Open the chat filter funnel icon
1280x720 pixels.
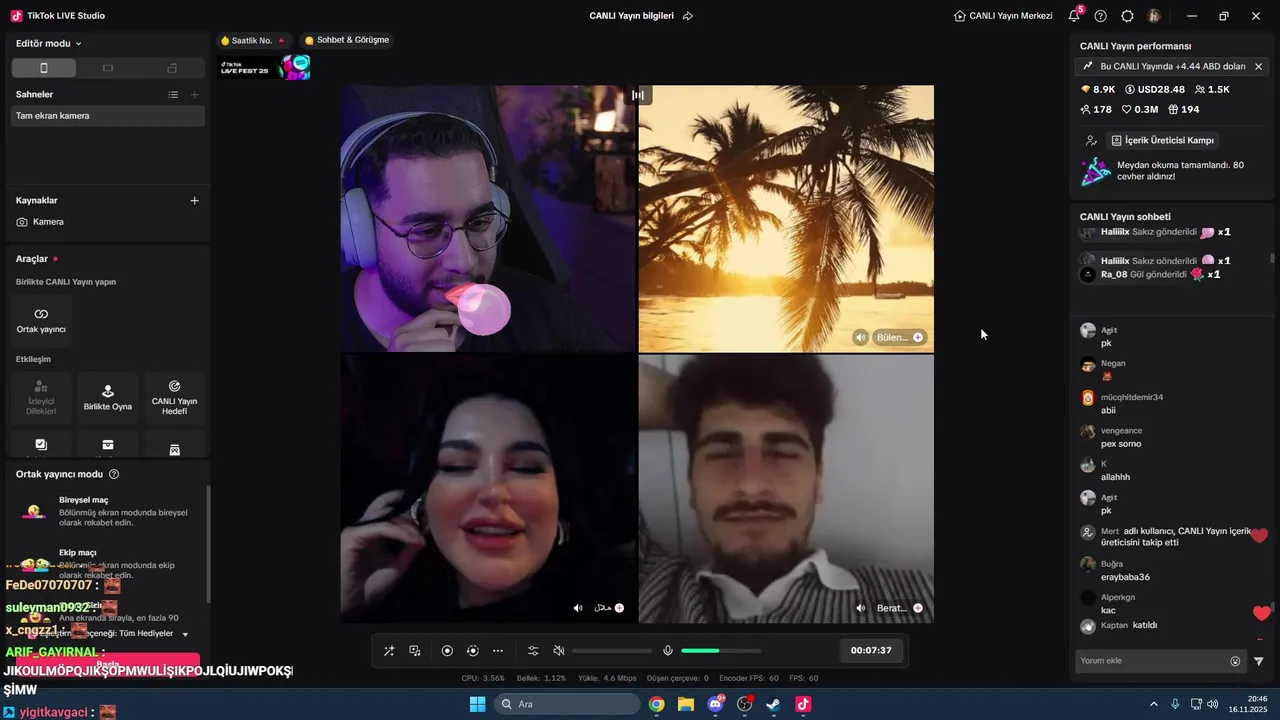click(x=1259, y=661)
